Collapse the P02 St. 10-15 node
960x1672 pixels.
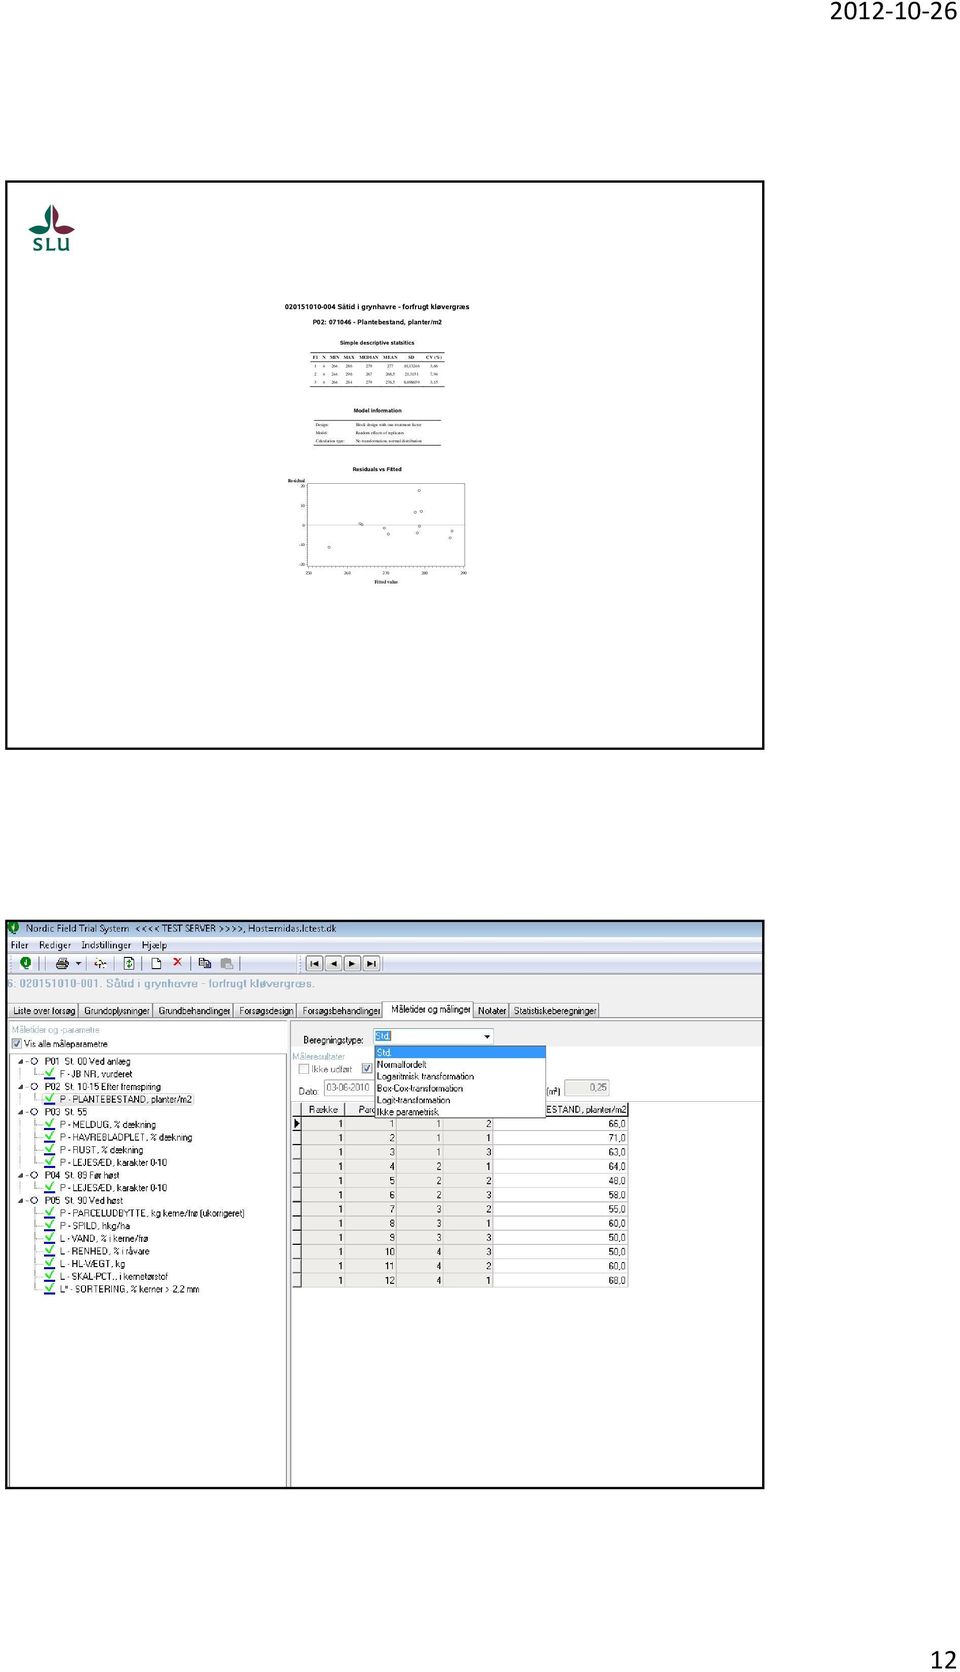tap(22, 1086)
